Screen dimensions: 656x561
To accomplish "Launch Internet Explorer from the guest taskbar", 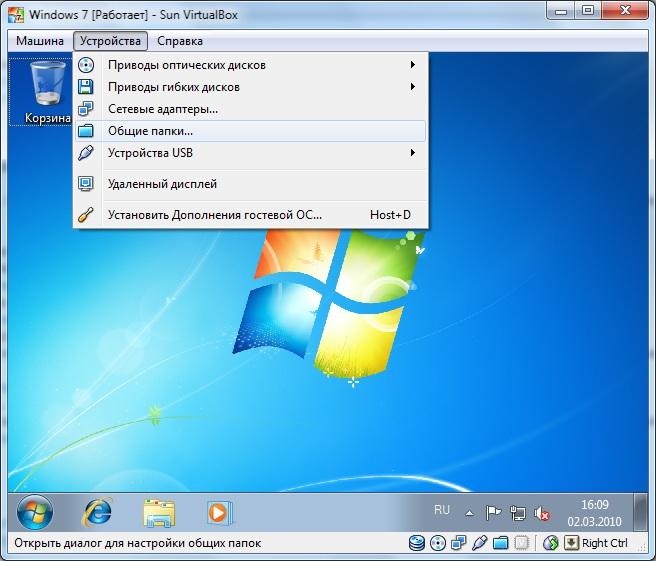I will (x=97, y=512).
